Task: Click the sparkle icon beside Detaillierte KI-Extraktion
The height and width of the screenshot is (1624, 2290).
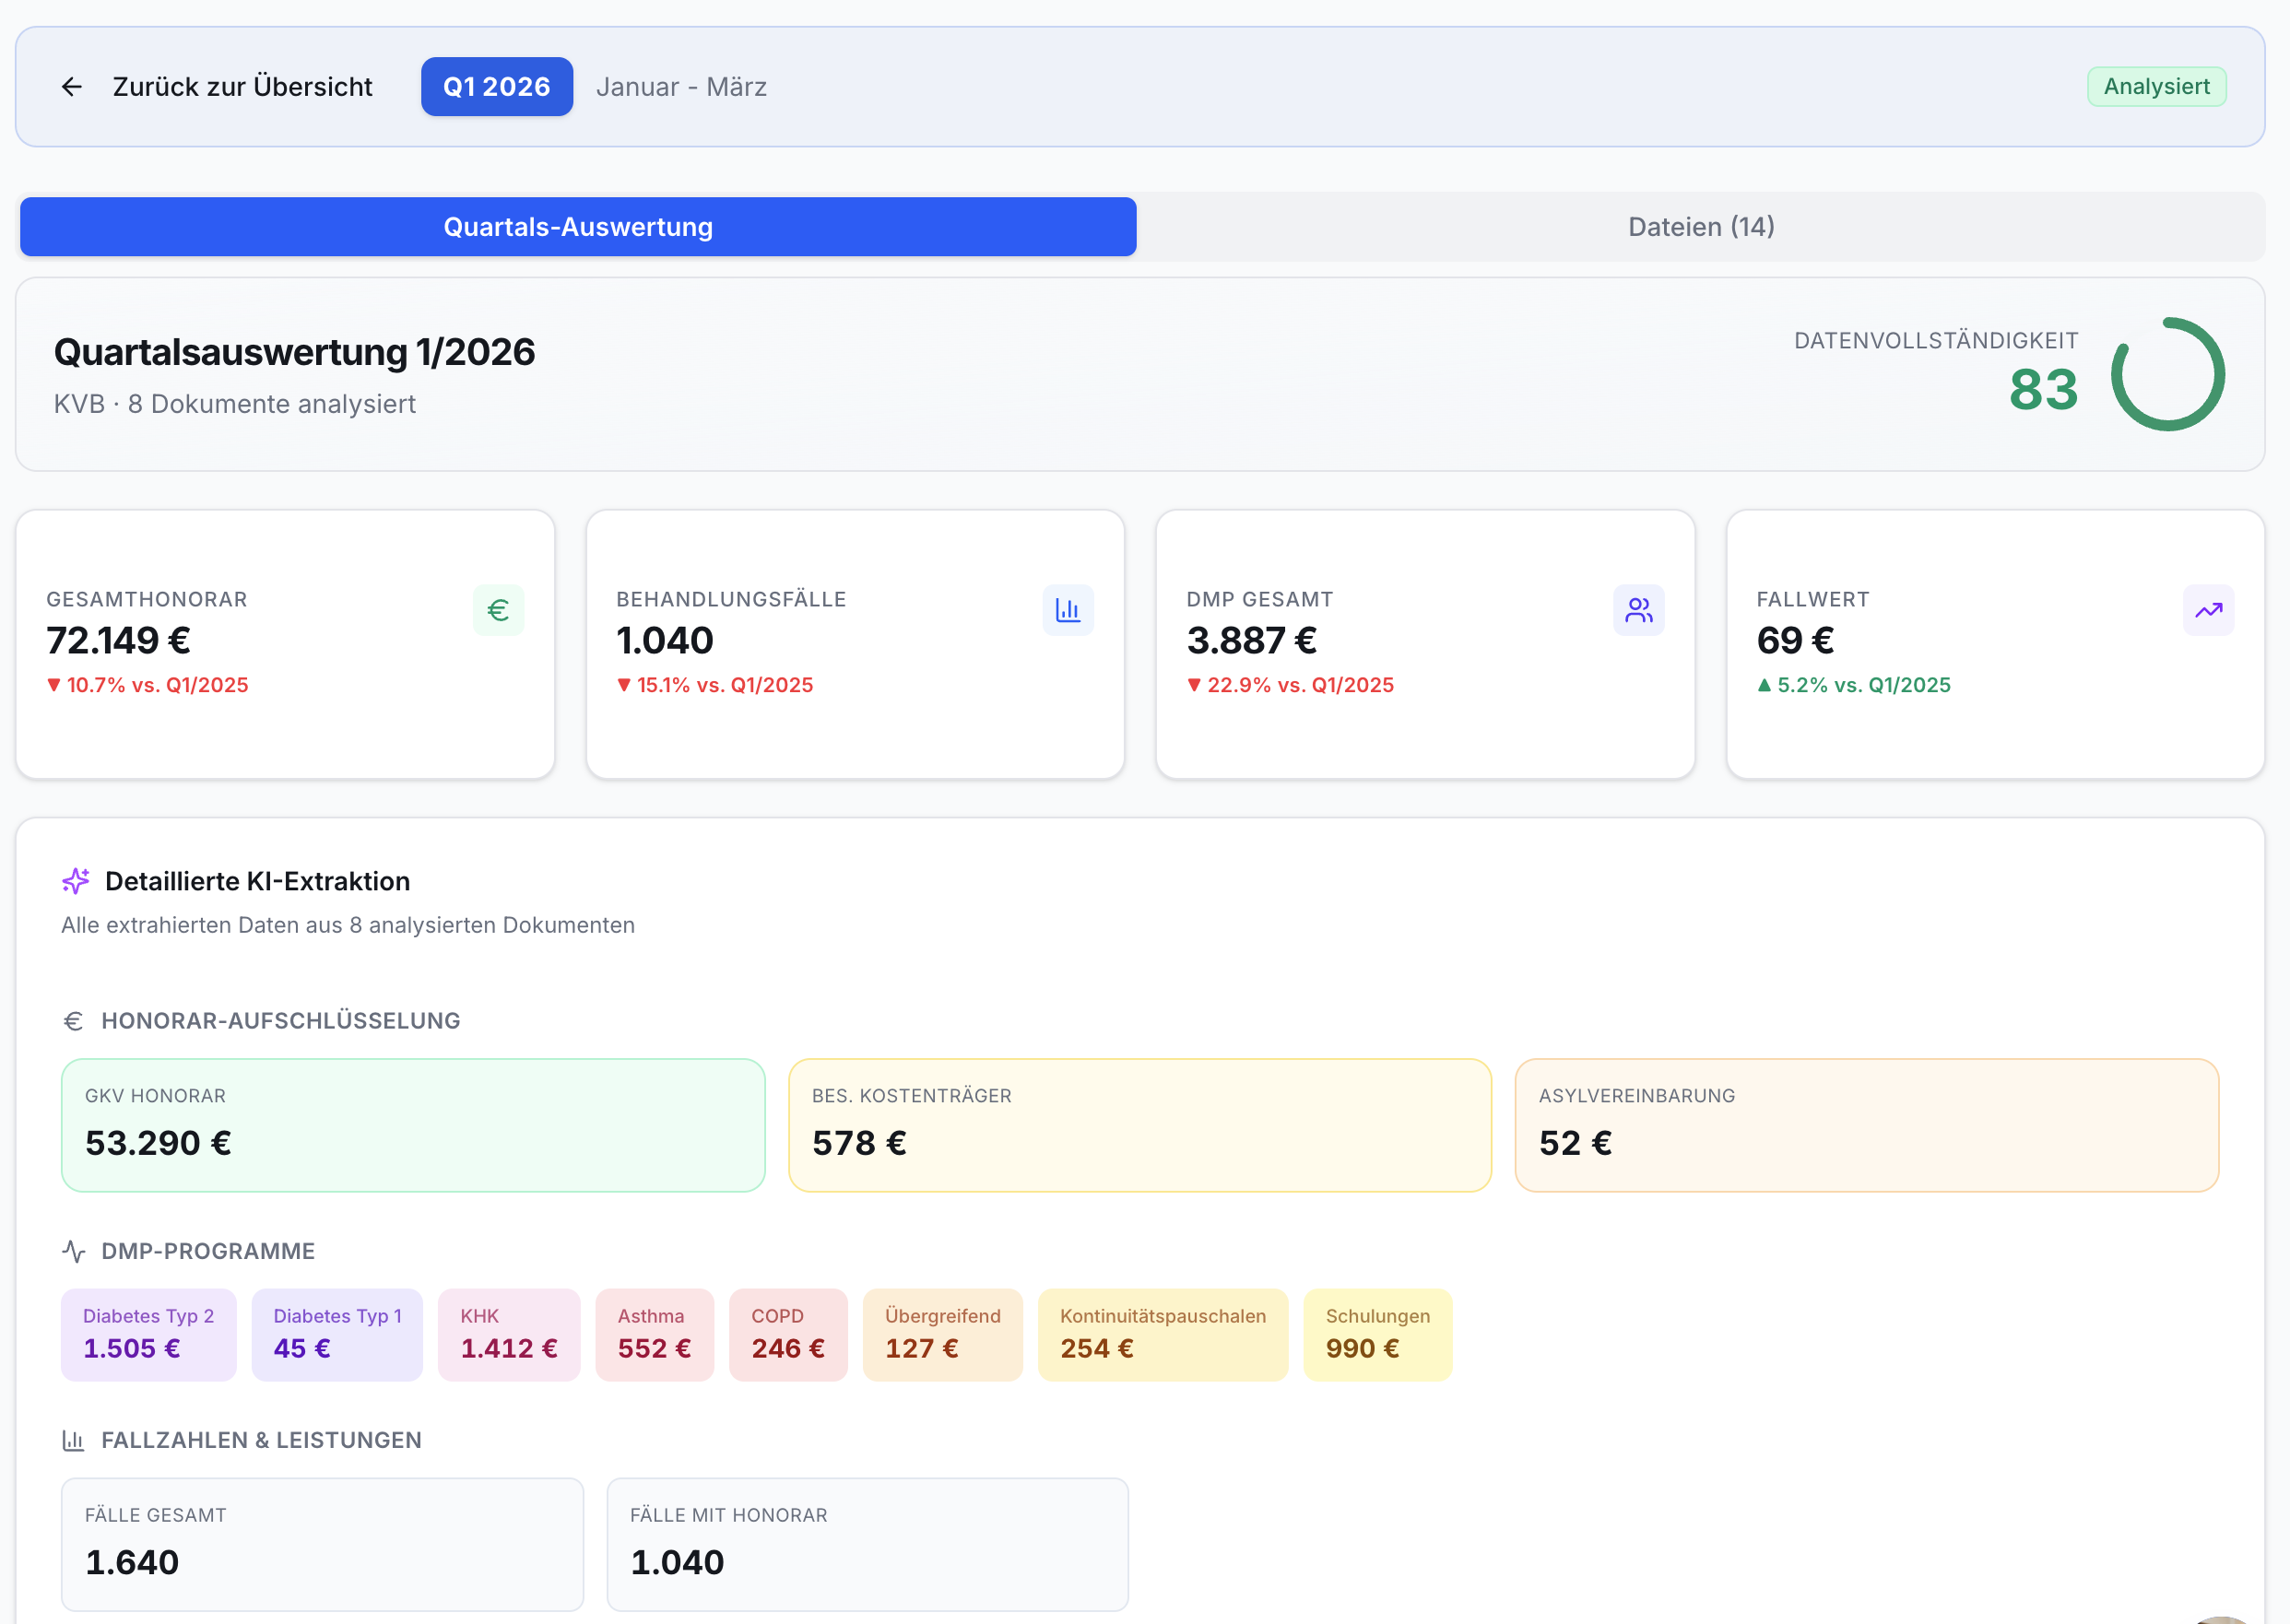Action: tap(76, 881)
